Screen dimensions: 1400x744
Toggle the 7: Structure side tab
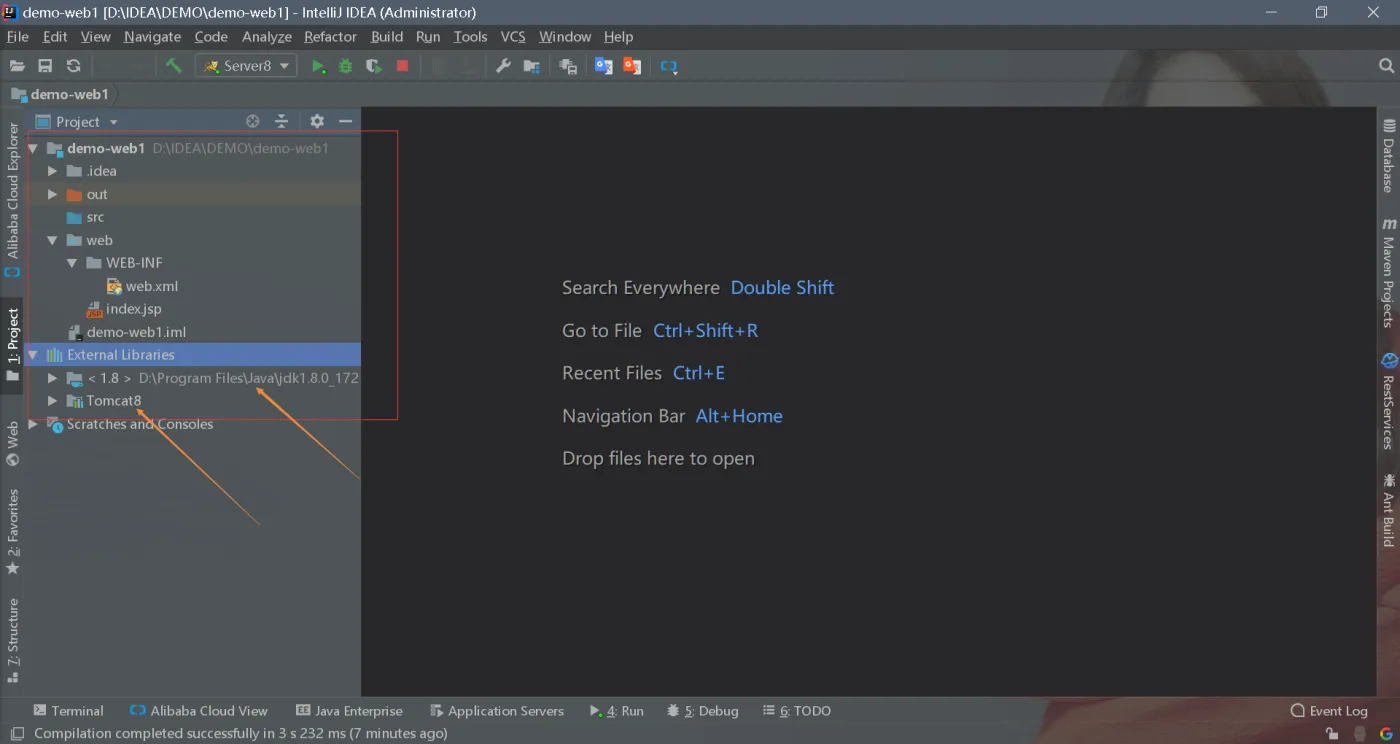[x=12, y=640]
